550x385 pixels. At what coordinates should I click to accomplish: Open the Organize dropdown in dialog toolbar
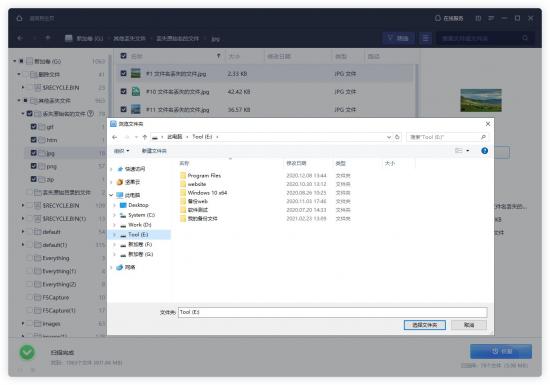point(121,151)
